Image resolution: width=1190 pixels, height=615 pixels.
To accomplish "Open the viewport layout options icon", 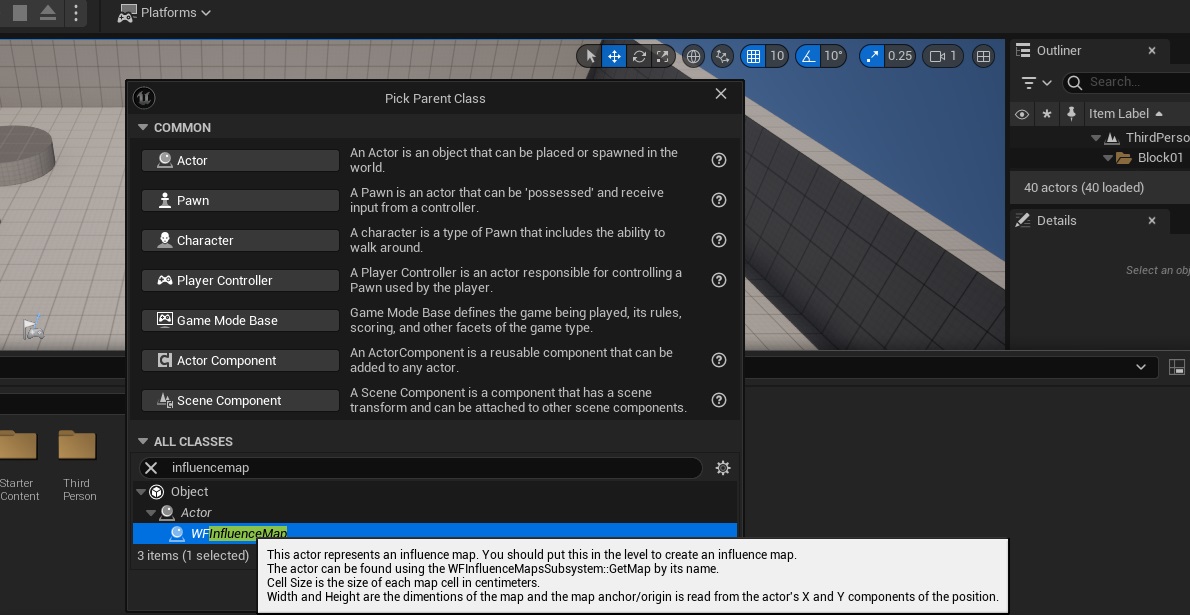I will coord(984,56).
